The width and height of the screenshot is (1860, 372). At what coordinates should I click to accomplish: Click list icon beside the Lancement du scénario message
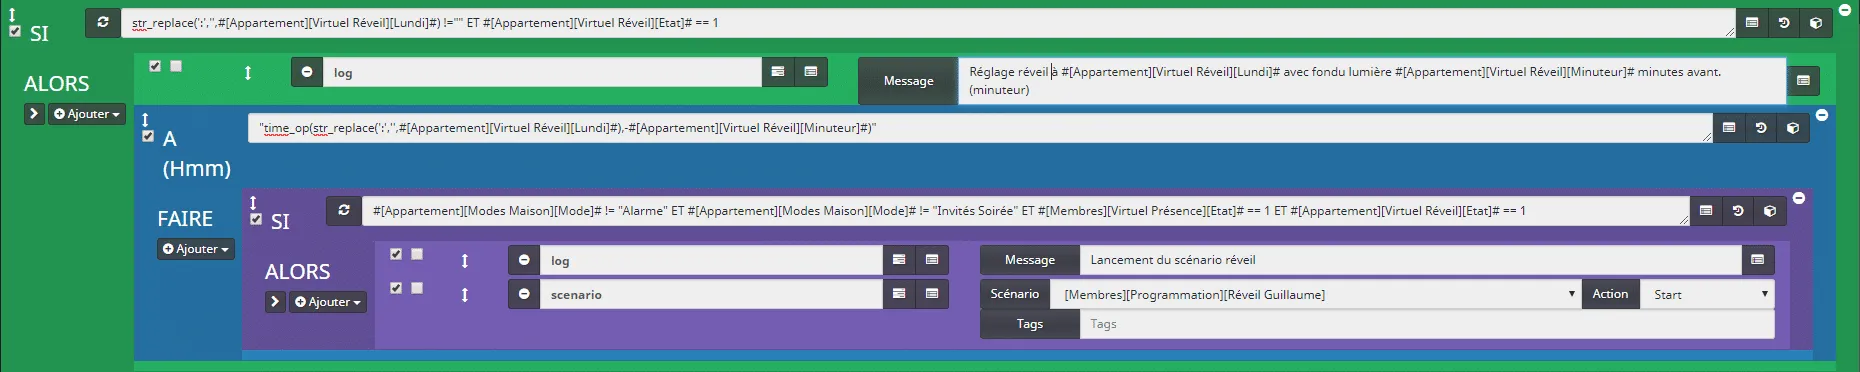click(x=1757, y=260)
